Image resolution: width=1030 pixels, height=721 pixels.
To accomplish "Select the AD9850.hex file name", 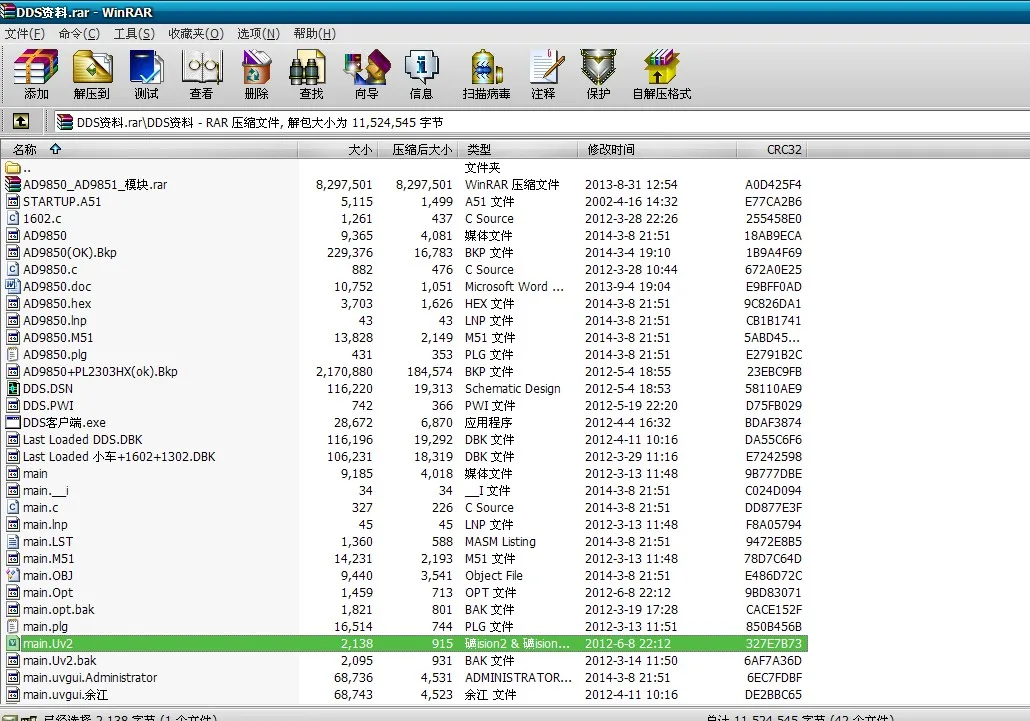I will coord(57,303).
